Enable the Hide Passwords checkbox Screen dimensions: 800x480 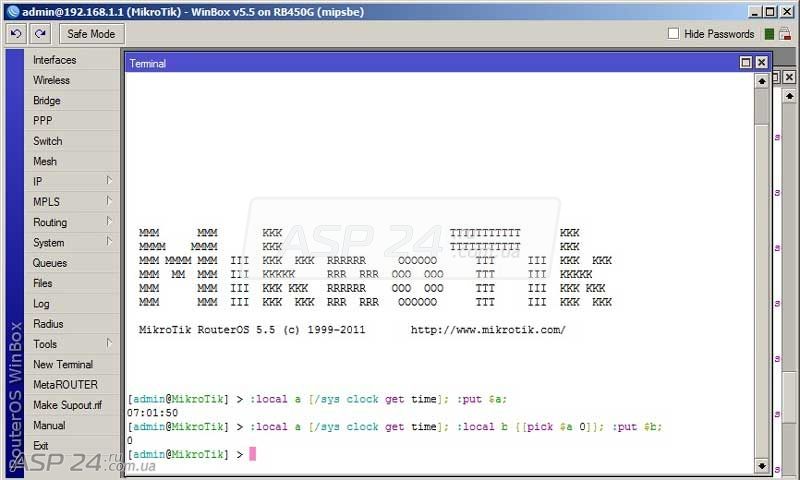[673, 34]
